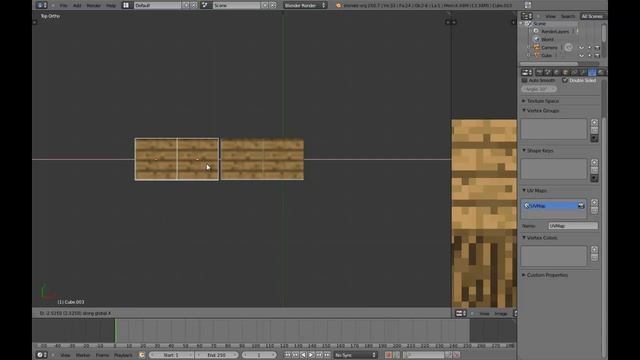Click the screen layout browse icon
The width and height of the screenshot is (640, 360).
pyautogui.click(x=126, y=5)
